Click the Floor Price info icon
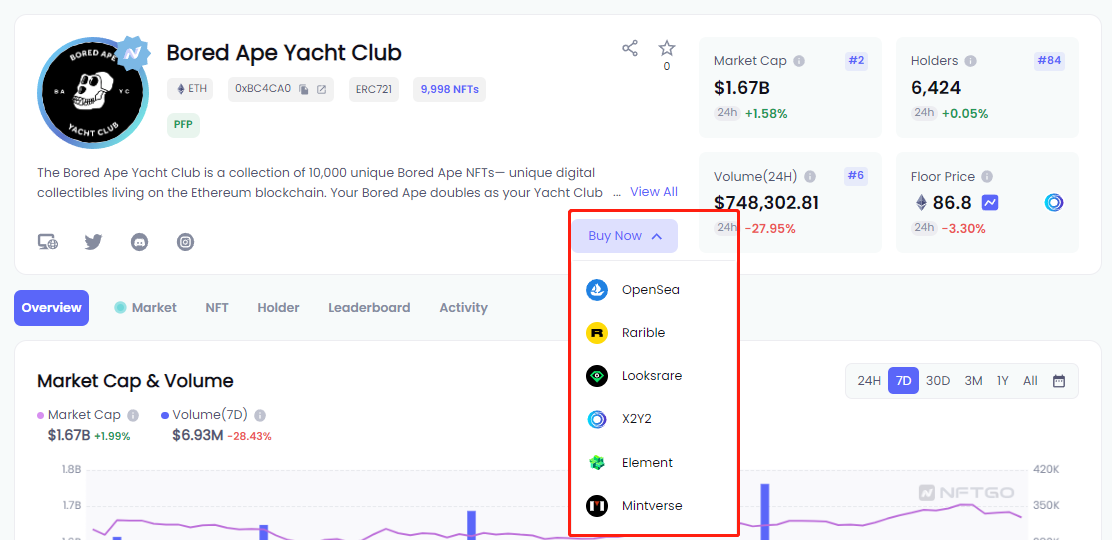 [x=986, y=176]
